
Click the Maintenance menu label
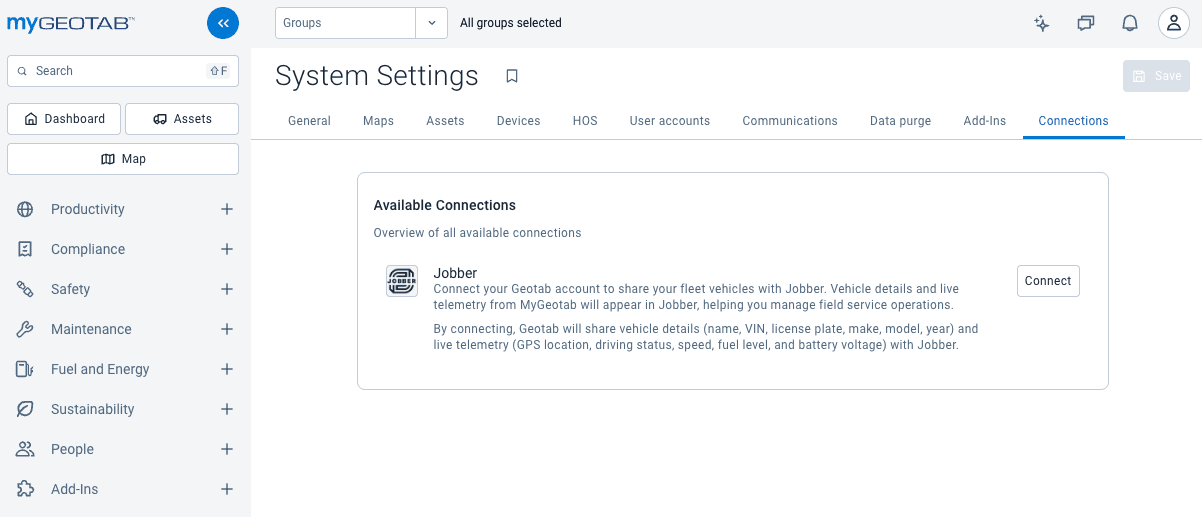click(x=91, y=329)
